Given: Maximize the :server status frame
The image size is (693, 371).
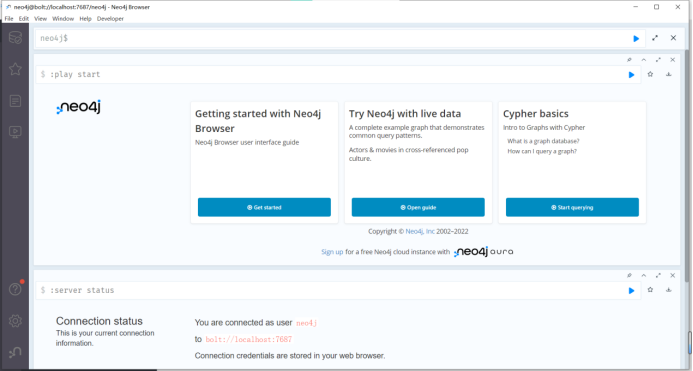Looking at the screenshot, I should coord(658,275).
